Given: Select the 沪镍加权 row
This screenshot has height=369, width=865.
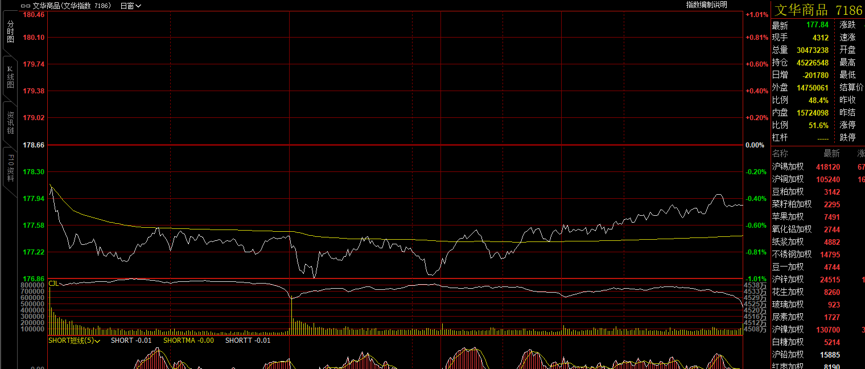Looking at the screenshot, I should click(x=818, y=329).
